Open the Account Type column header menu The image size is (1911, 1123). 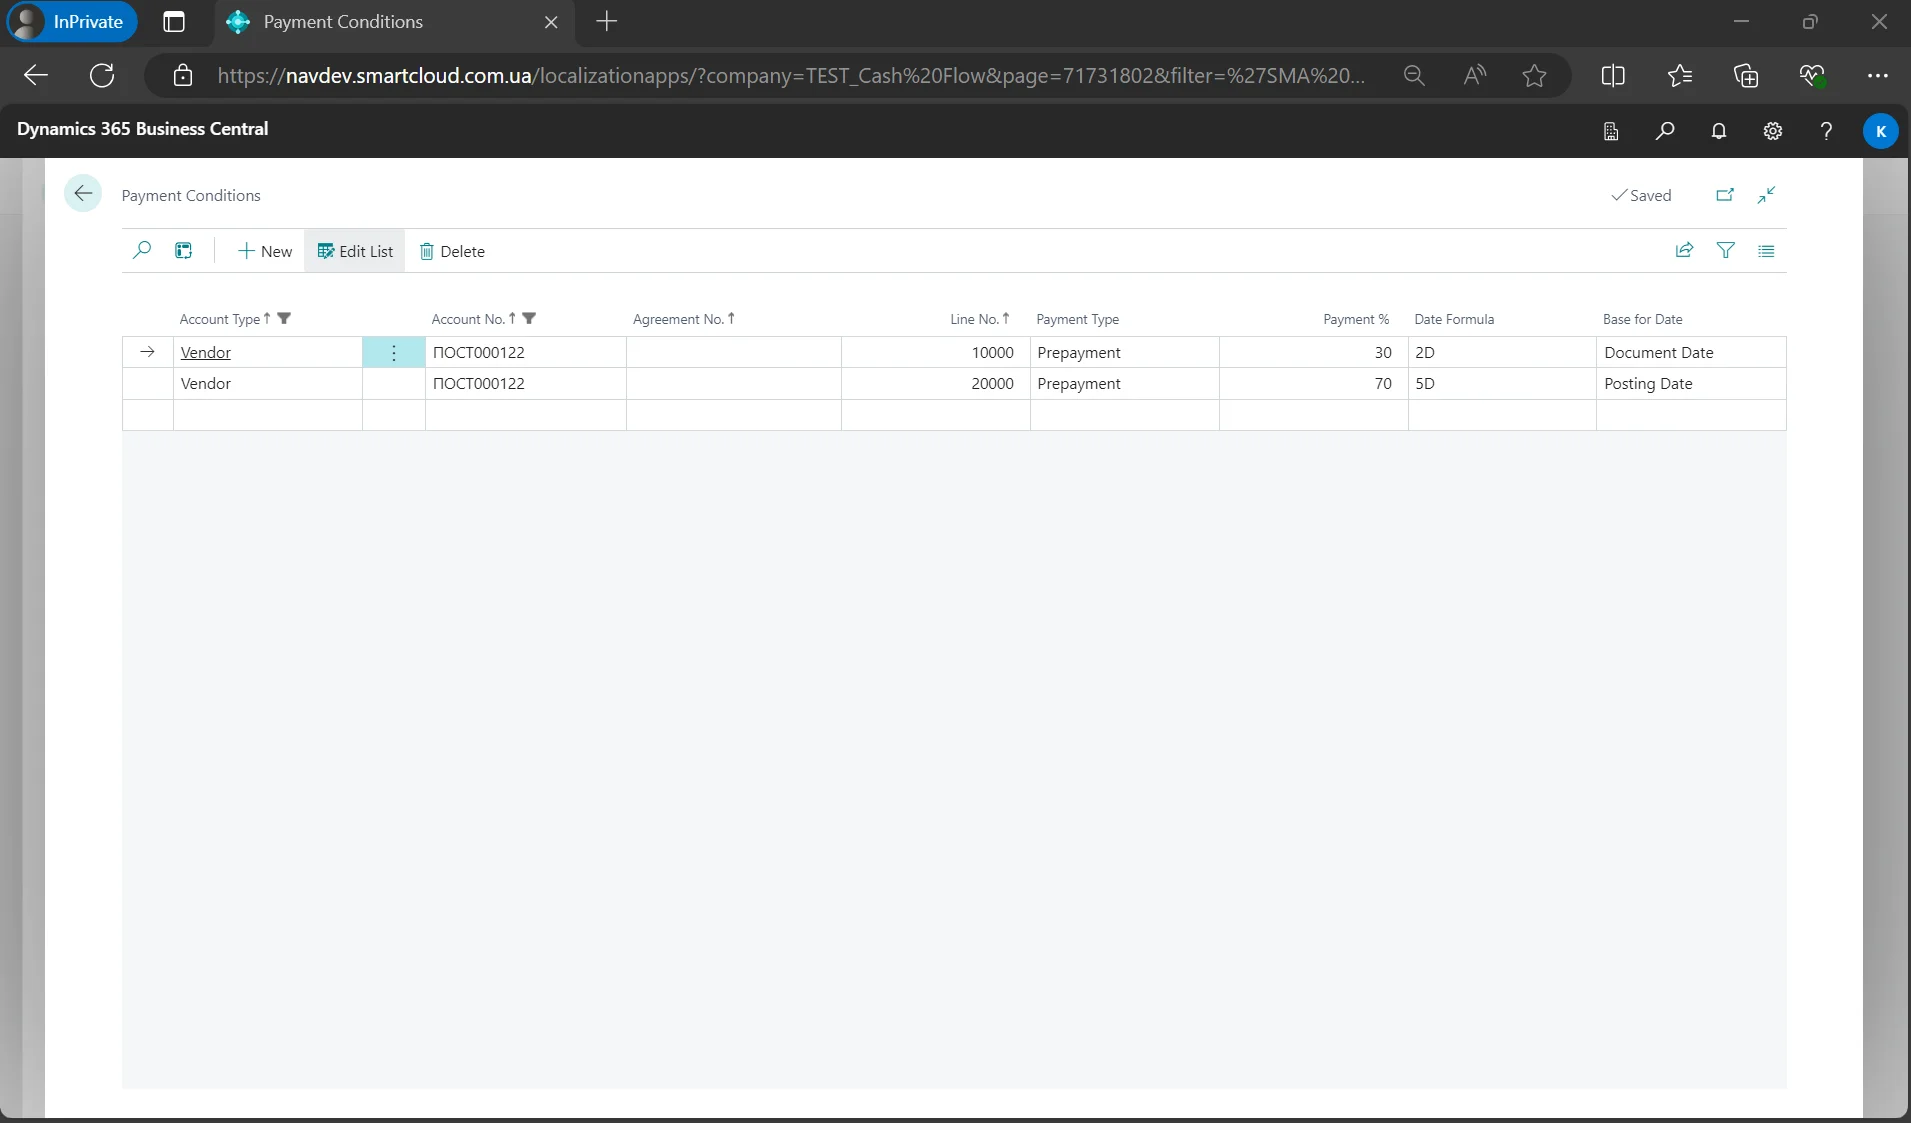click(x=220, y=319)
